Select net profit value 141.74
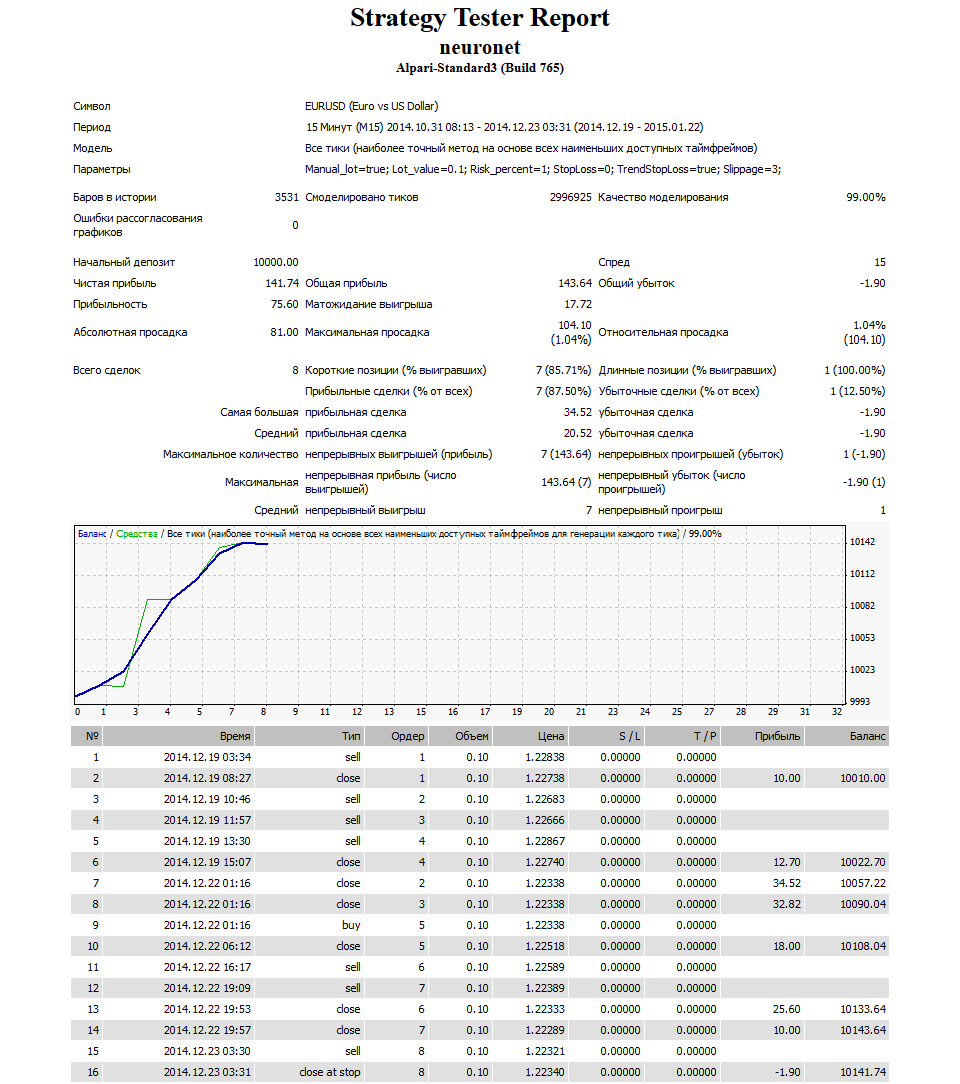The width and height of the screenshot is (960, 1084). point(282,283)
